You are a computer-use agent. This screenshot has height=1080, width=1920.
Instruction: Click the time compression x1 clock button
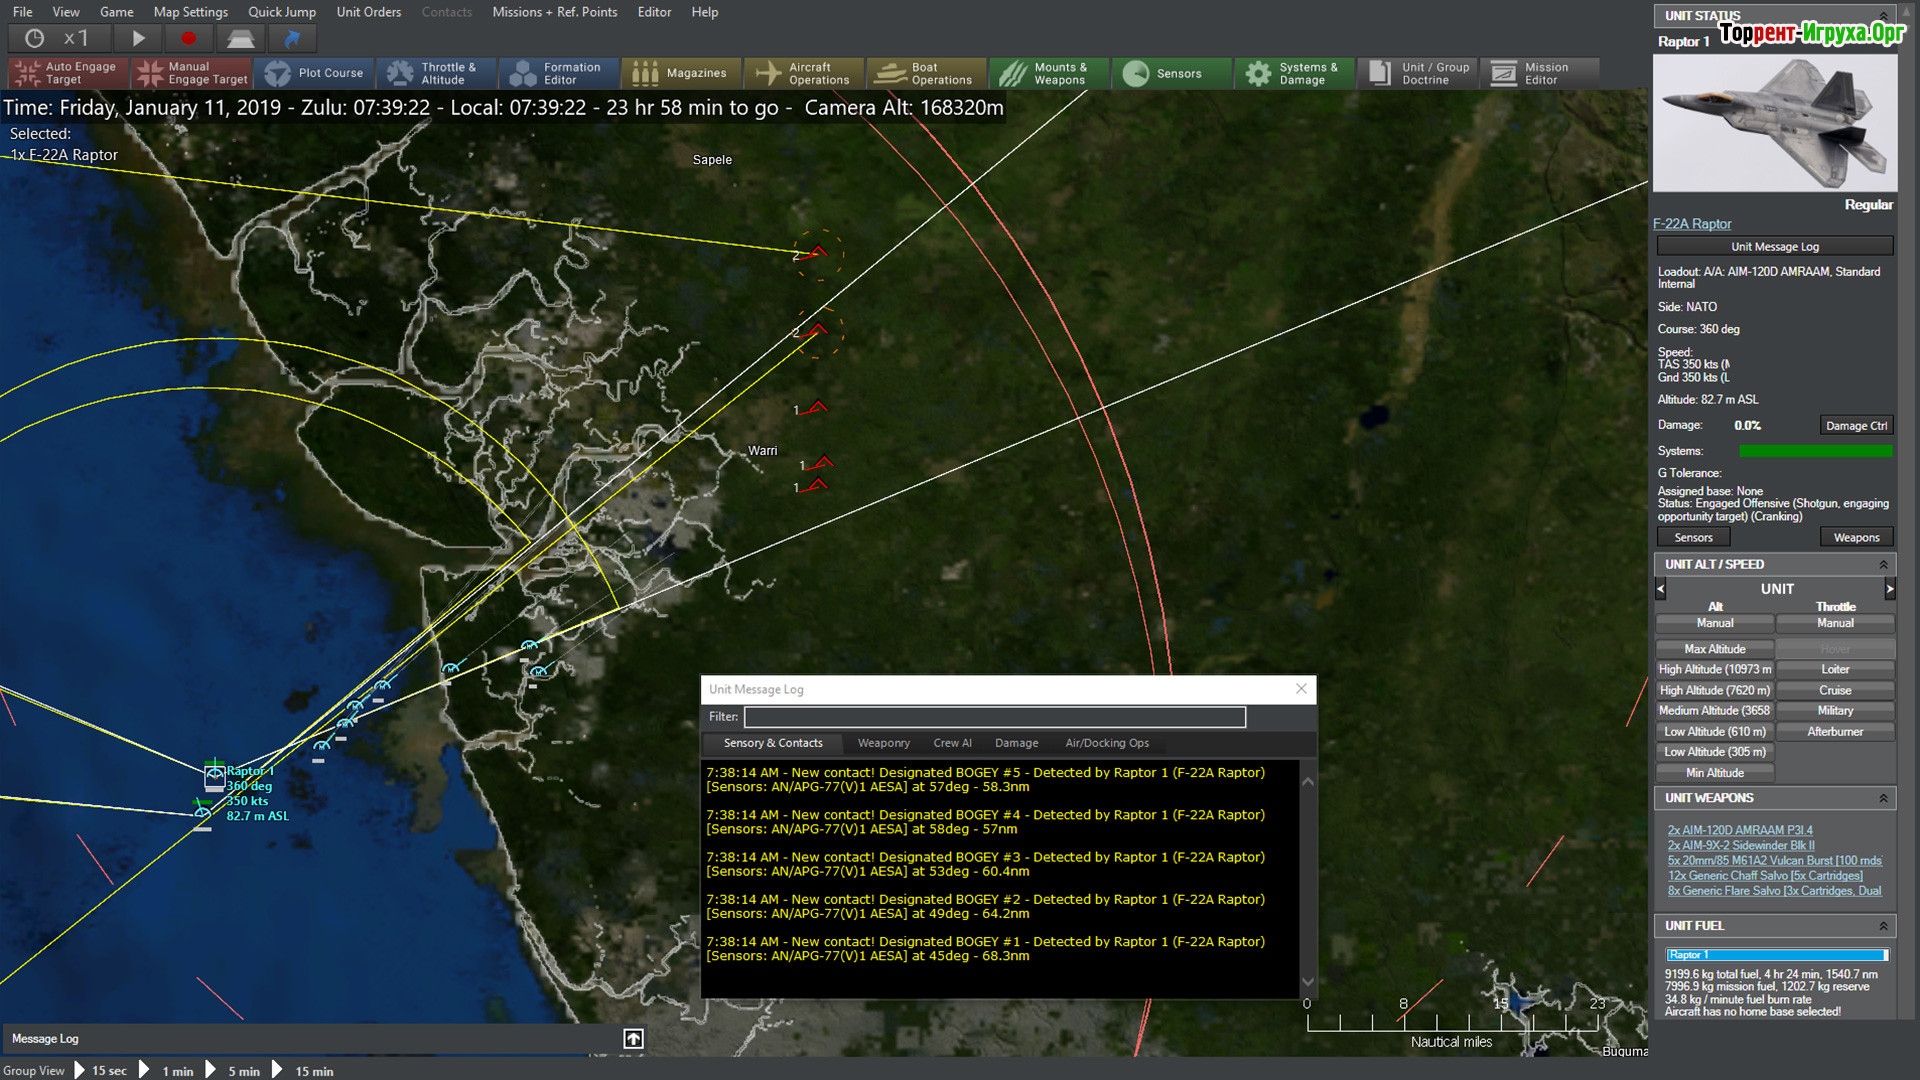pos(55,38)
